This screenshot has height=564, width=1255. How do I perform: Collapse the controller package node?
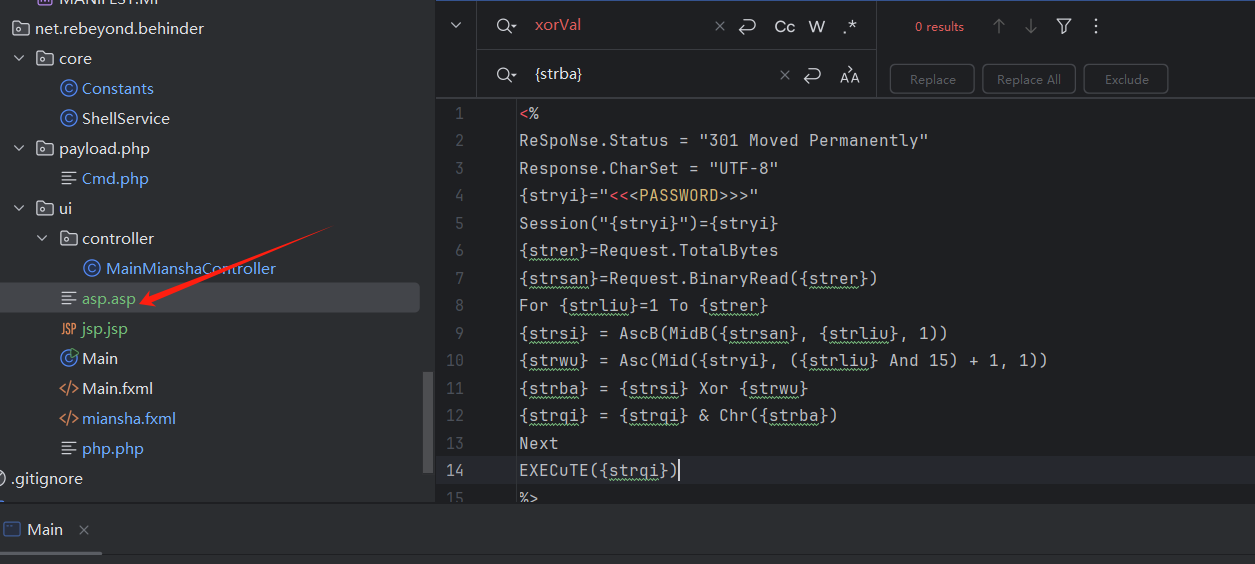[x=42, y=238]
